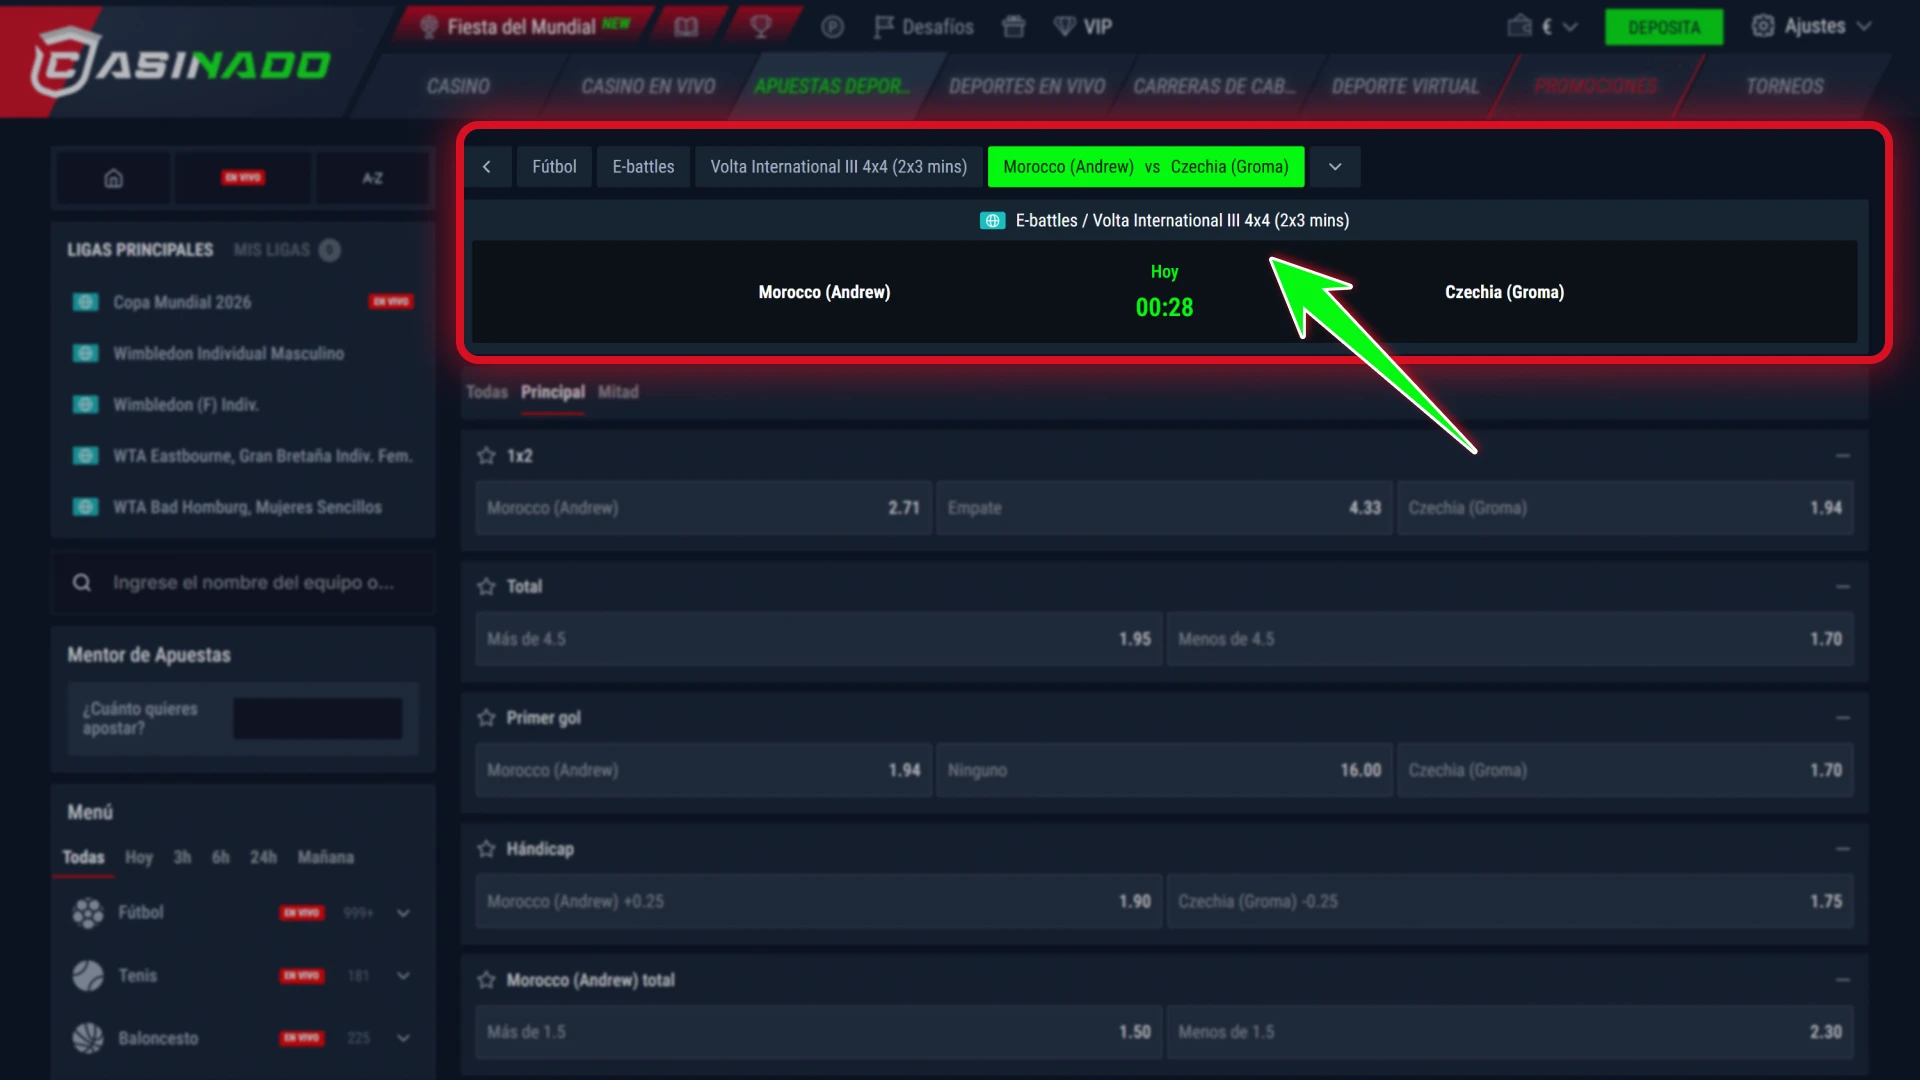Filter menu by 24h
Screen dimensions: 1920x1080
click(263, 857)
